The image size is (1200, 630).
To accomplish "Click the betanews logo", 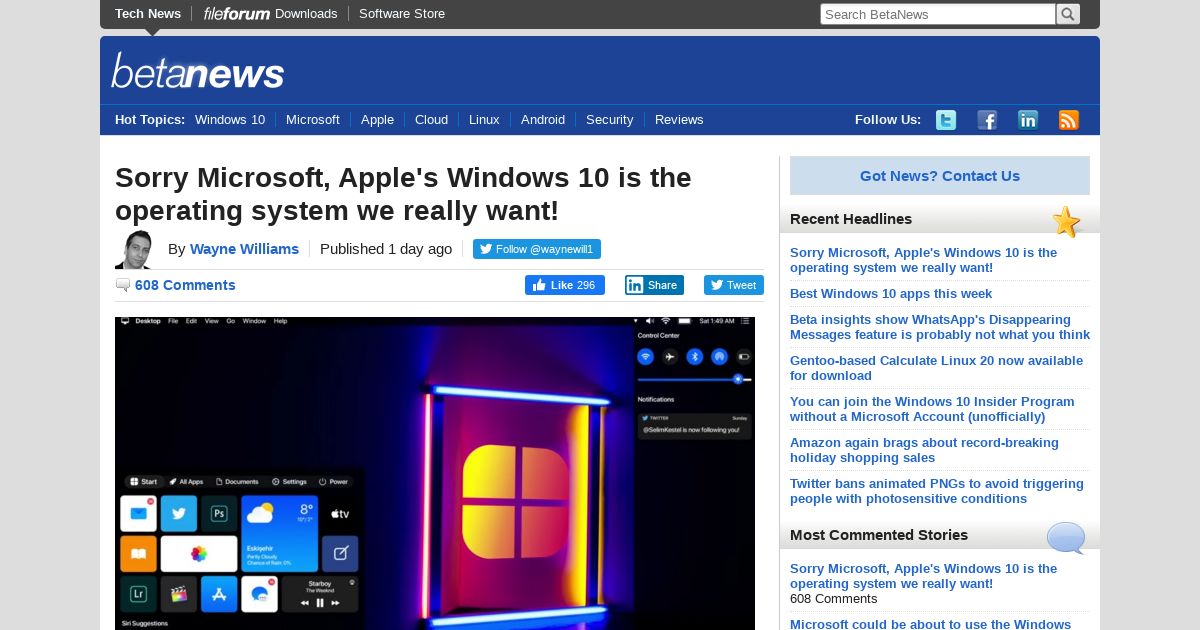I will coord(198,71).
